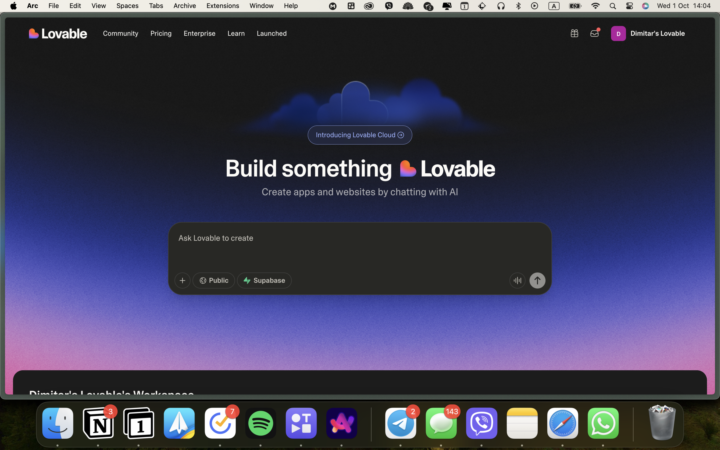
Task: Launch WhatsApp from the dock
Action: point(603,423)
